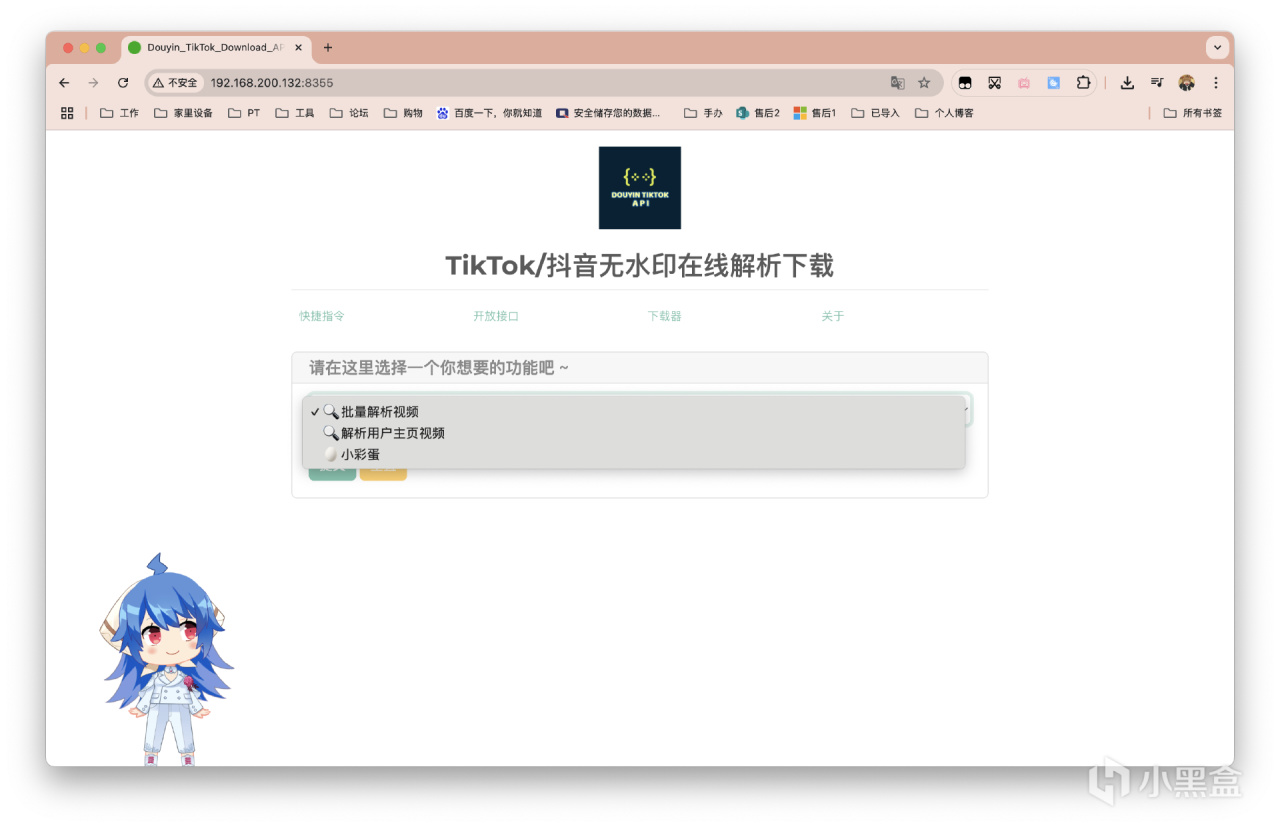
Task: Open the 快捷指令 link
Action: (x=322, y=316)
